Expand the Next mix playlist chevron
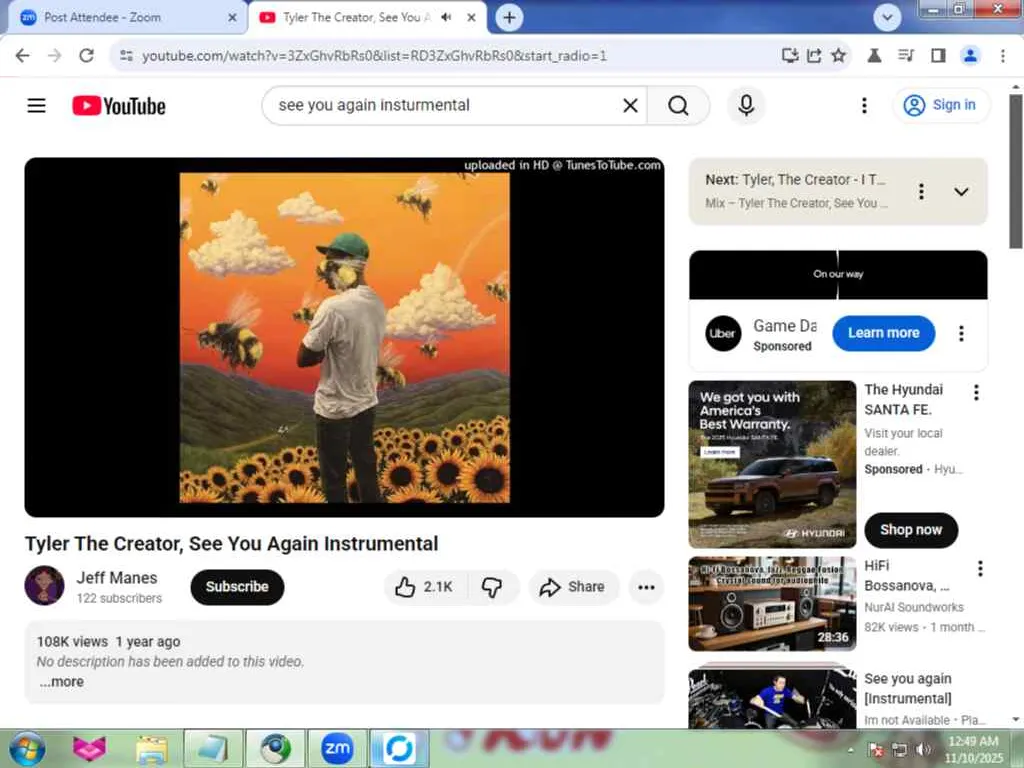The image size is (1024, 768). click(x=961, y=191)
